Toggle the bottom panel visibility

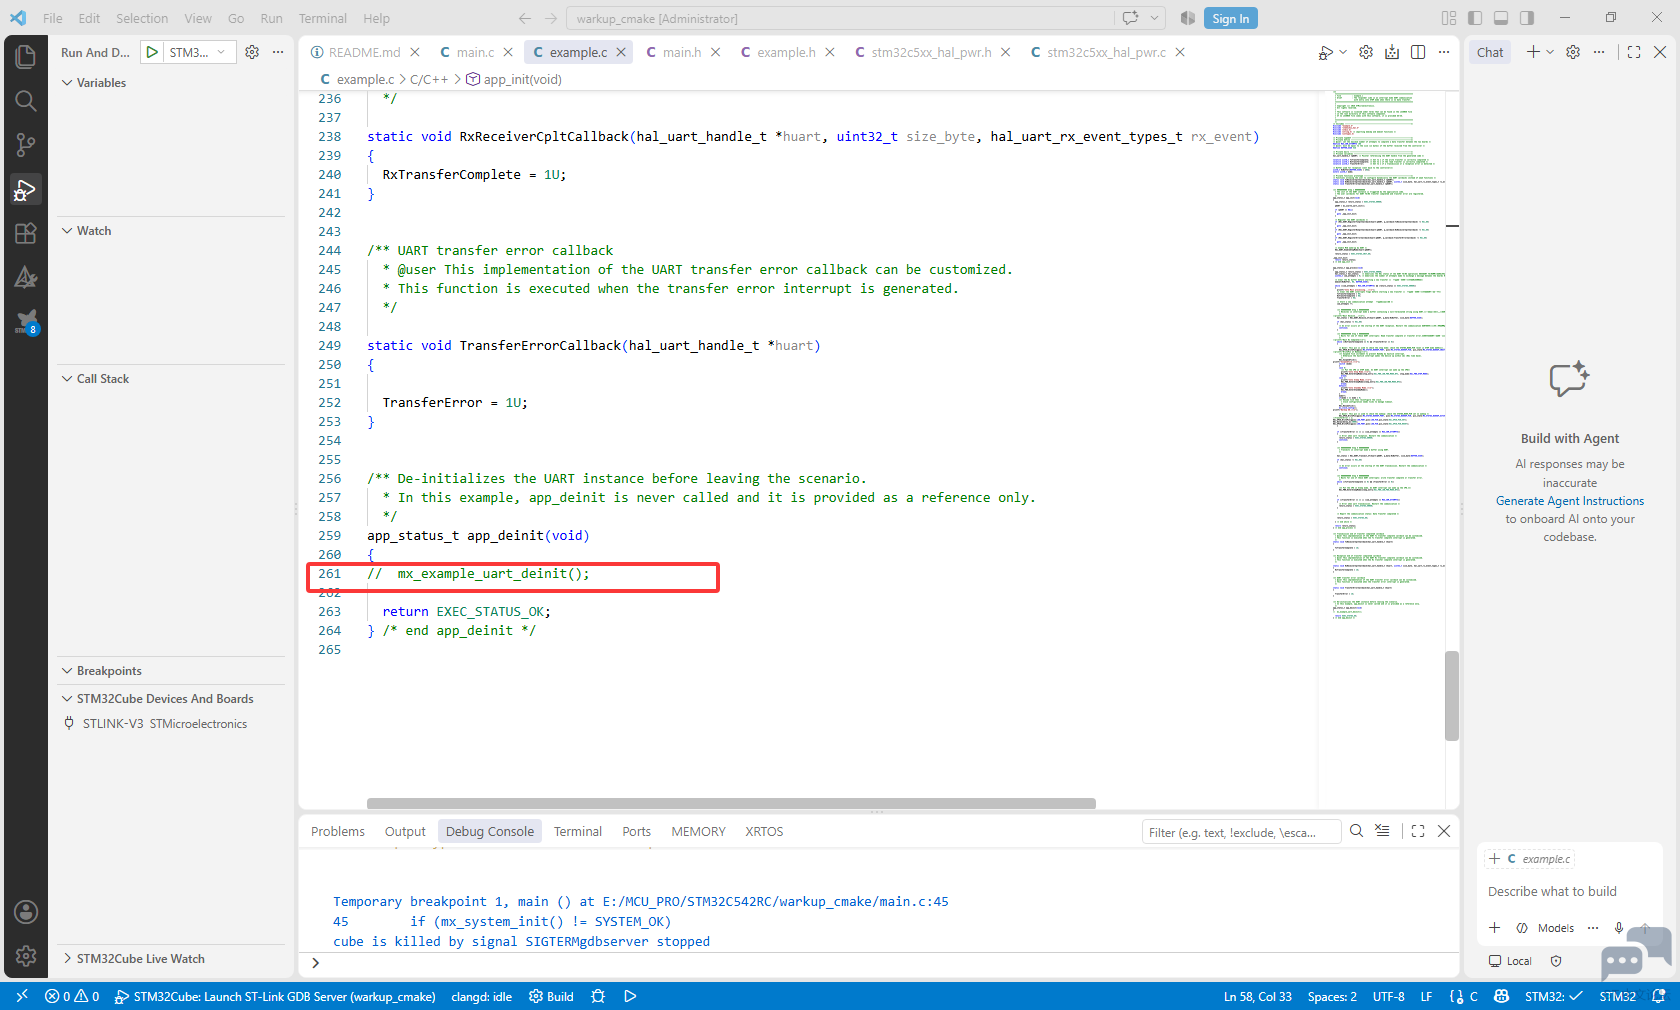1501,18
